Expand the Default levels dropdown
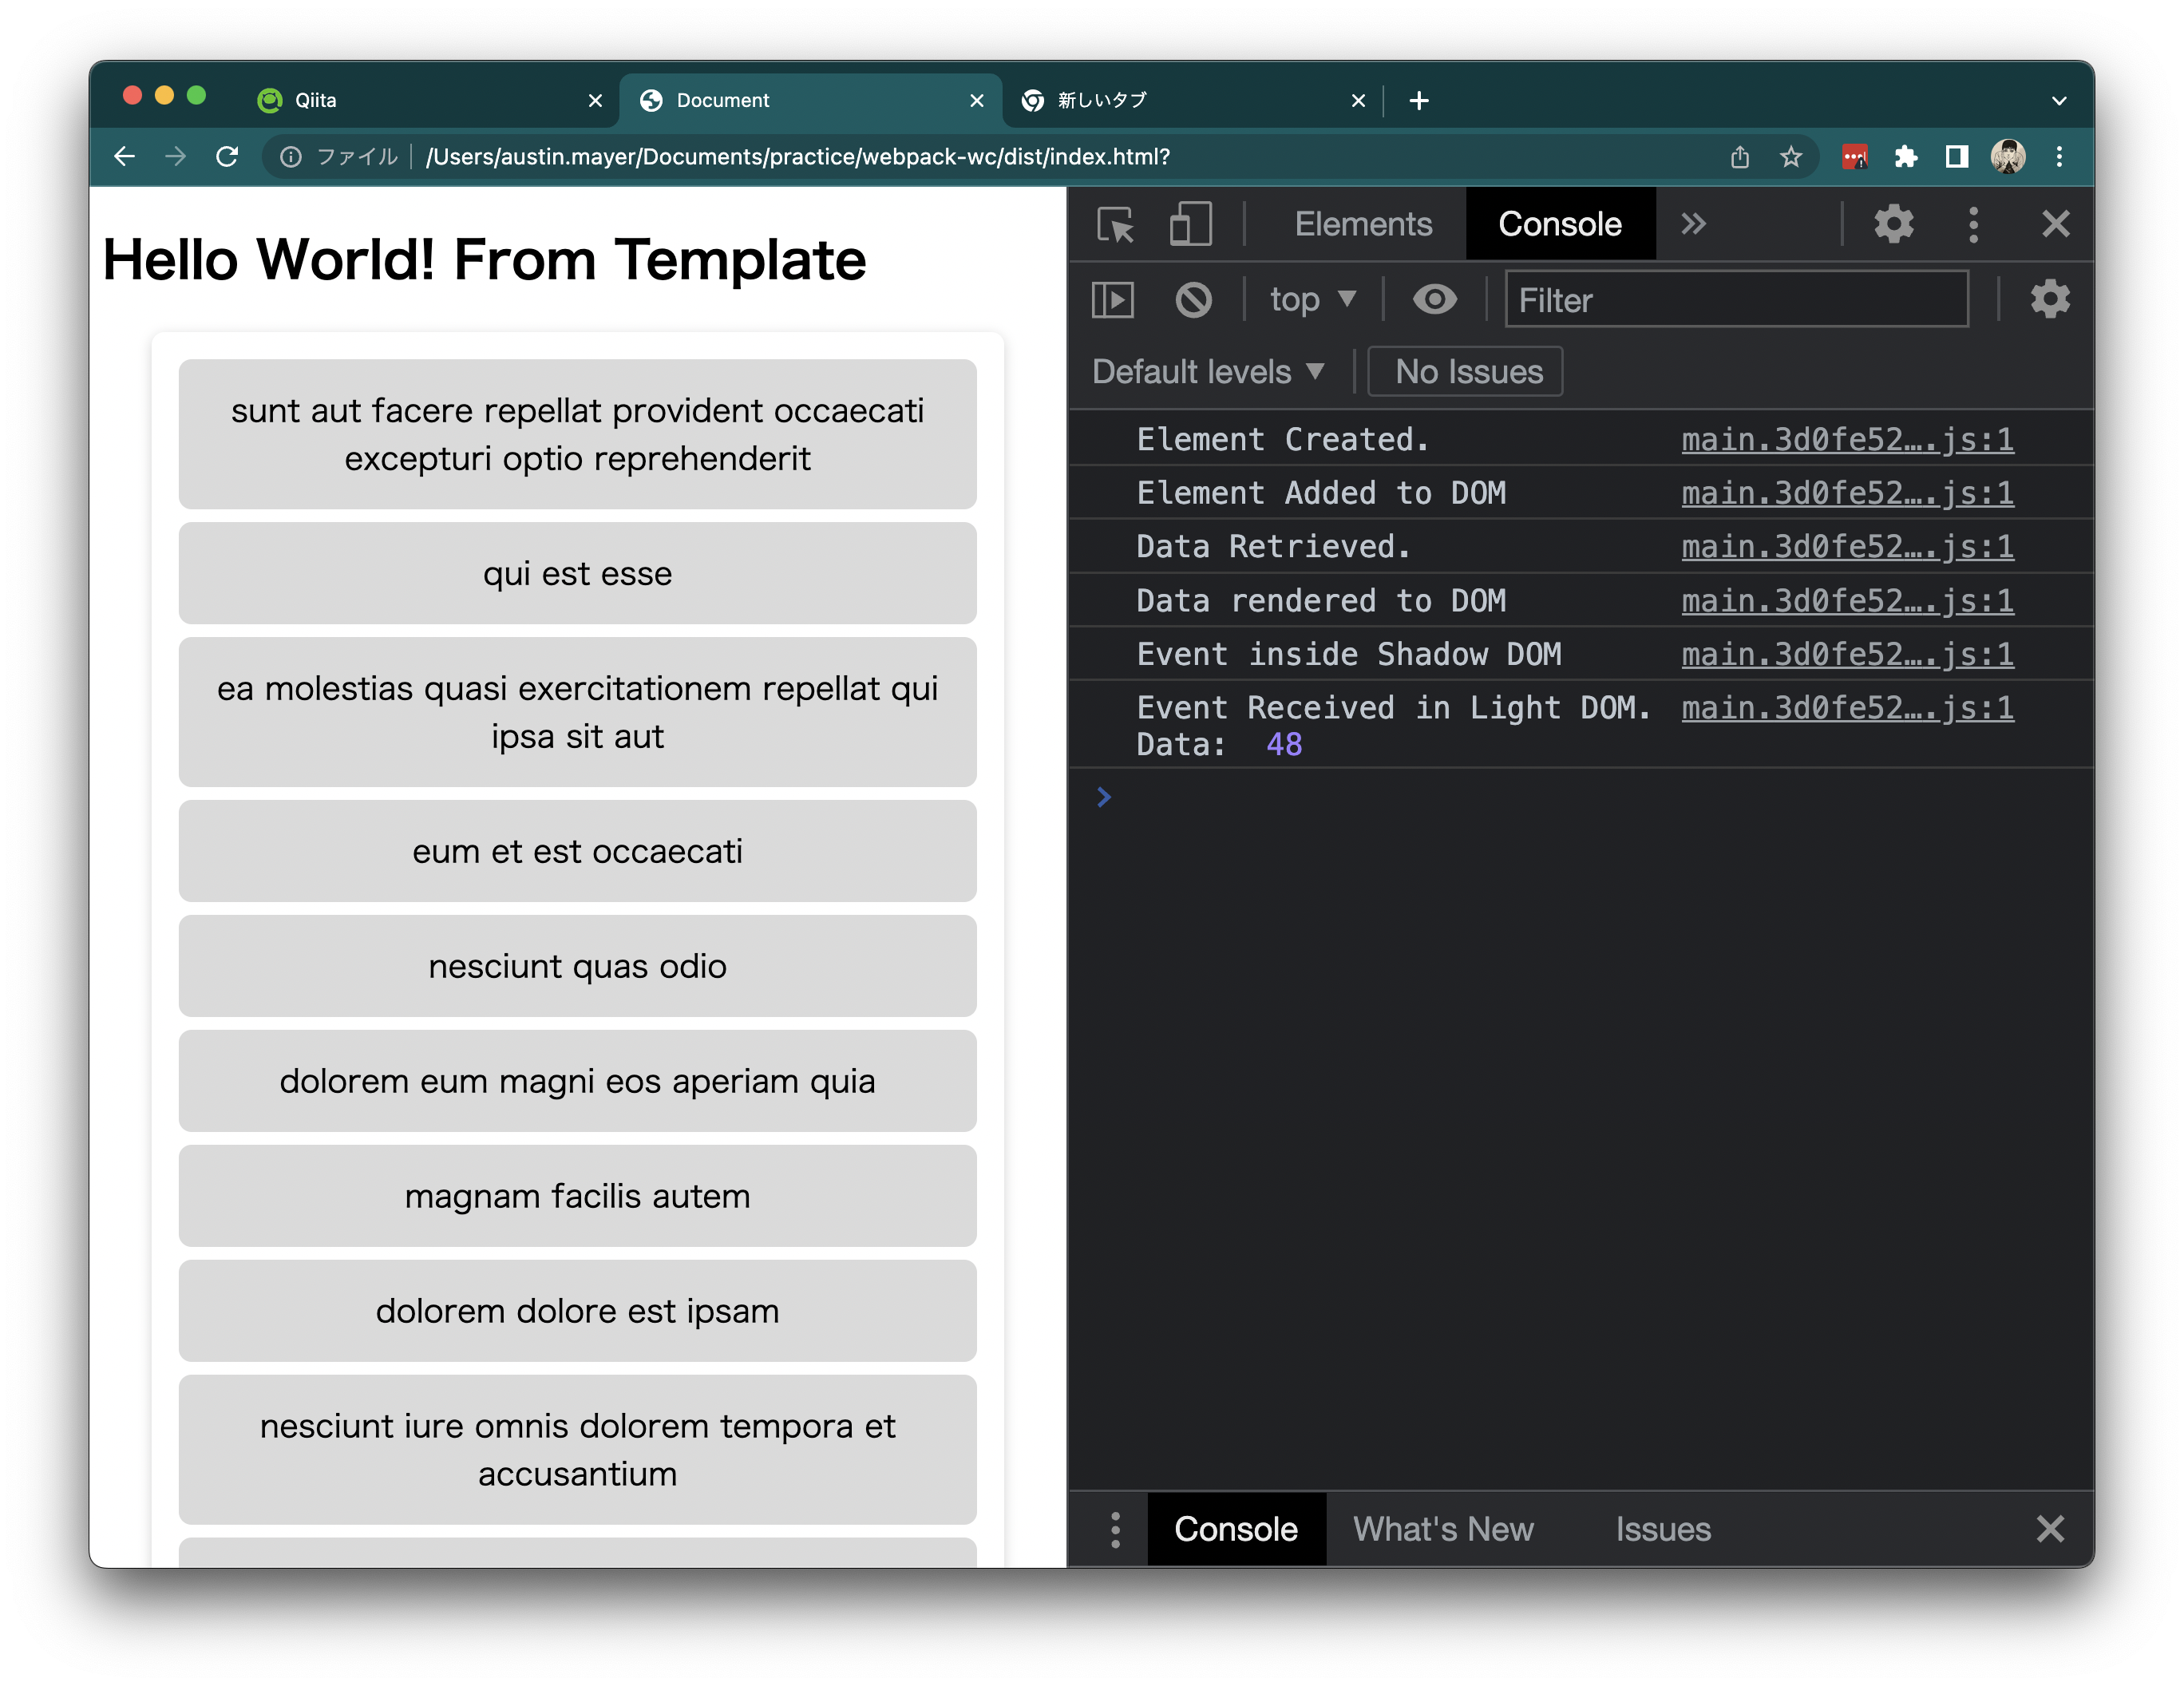 pos(1208,372)
